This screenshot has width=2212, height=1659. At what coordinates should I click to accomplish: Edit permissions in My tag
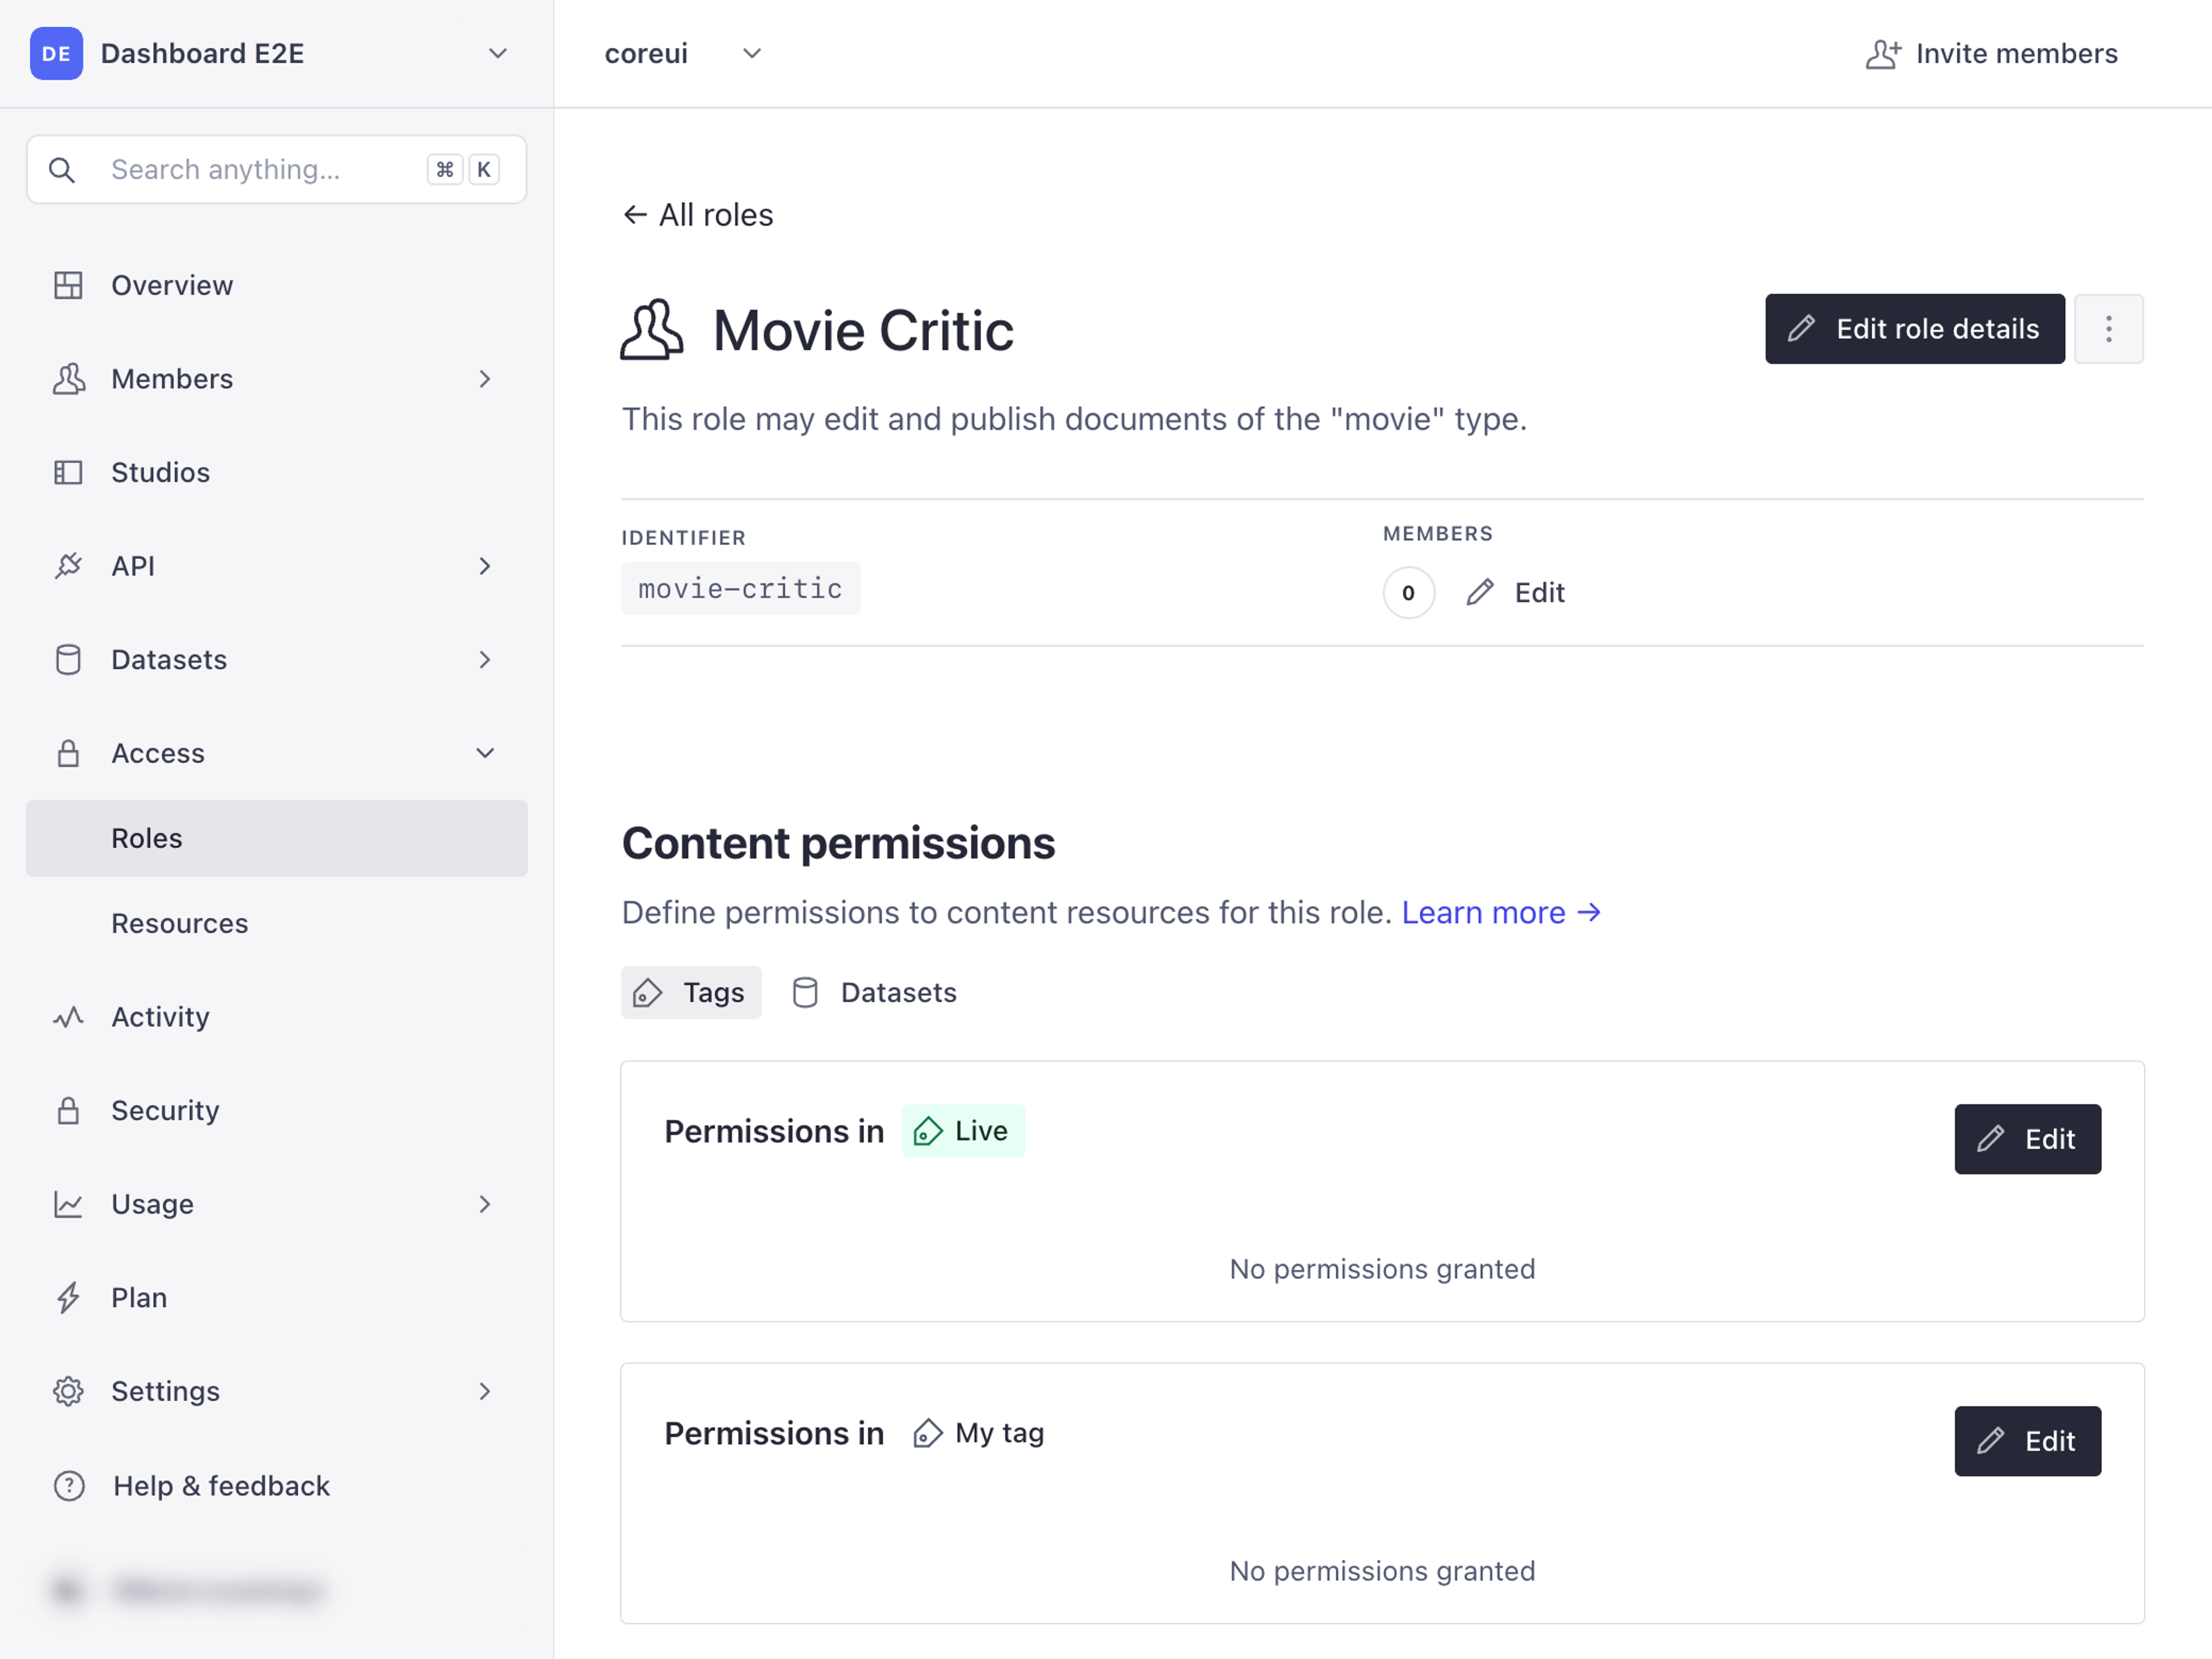[2028, 1441]
